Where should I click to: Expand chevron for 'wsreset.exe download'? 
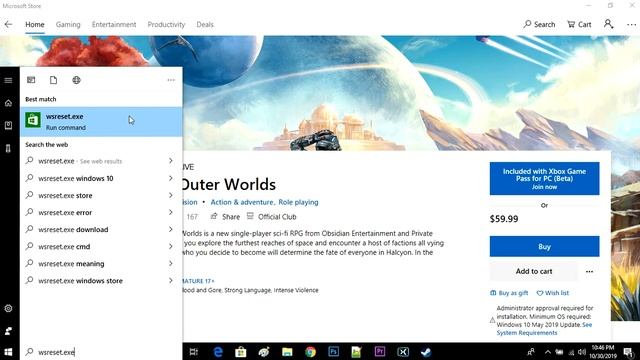[x=171, y=229]
